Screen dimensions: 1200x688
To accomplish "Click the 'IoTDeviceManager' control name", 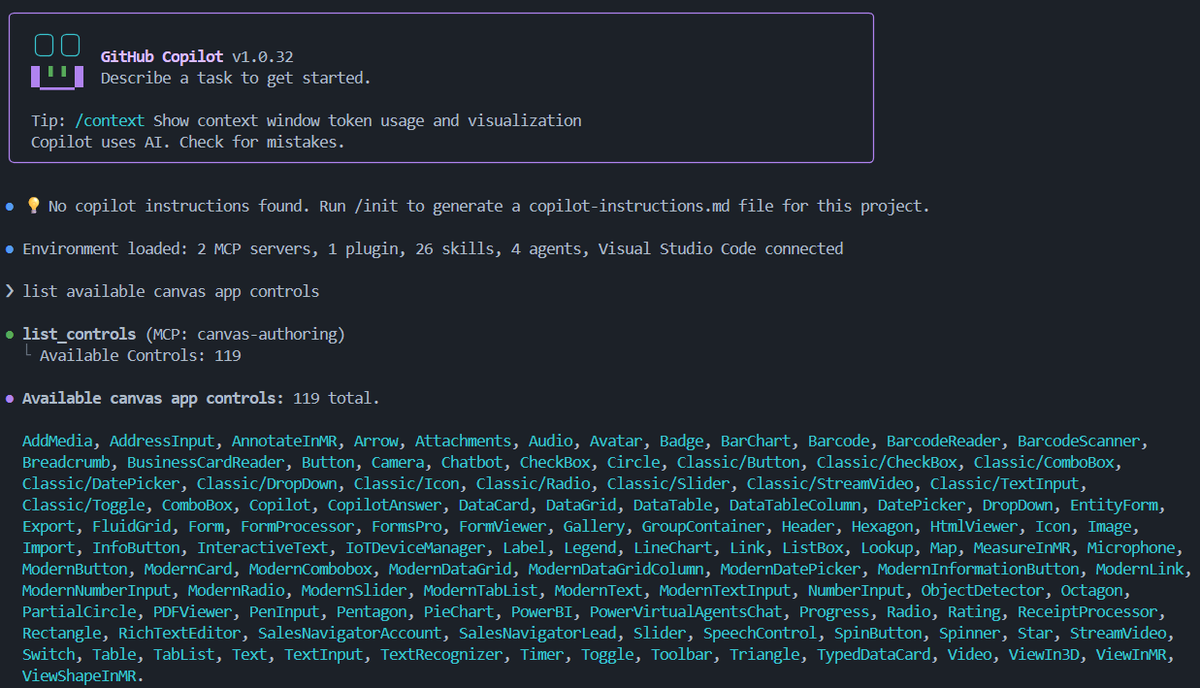I will (x=415, y=548).
